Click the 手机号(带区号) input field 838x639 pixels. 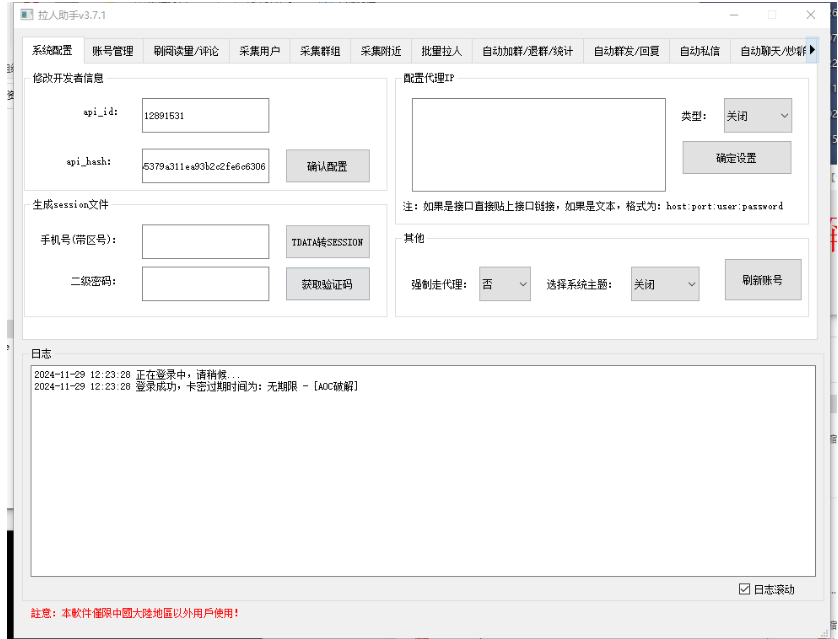[205, 241]
